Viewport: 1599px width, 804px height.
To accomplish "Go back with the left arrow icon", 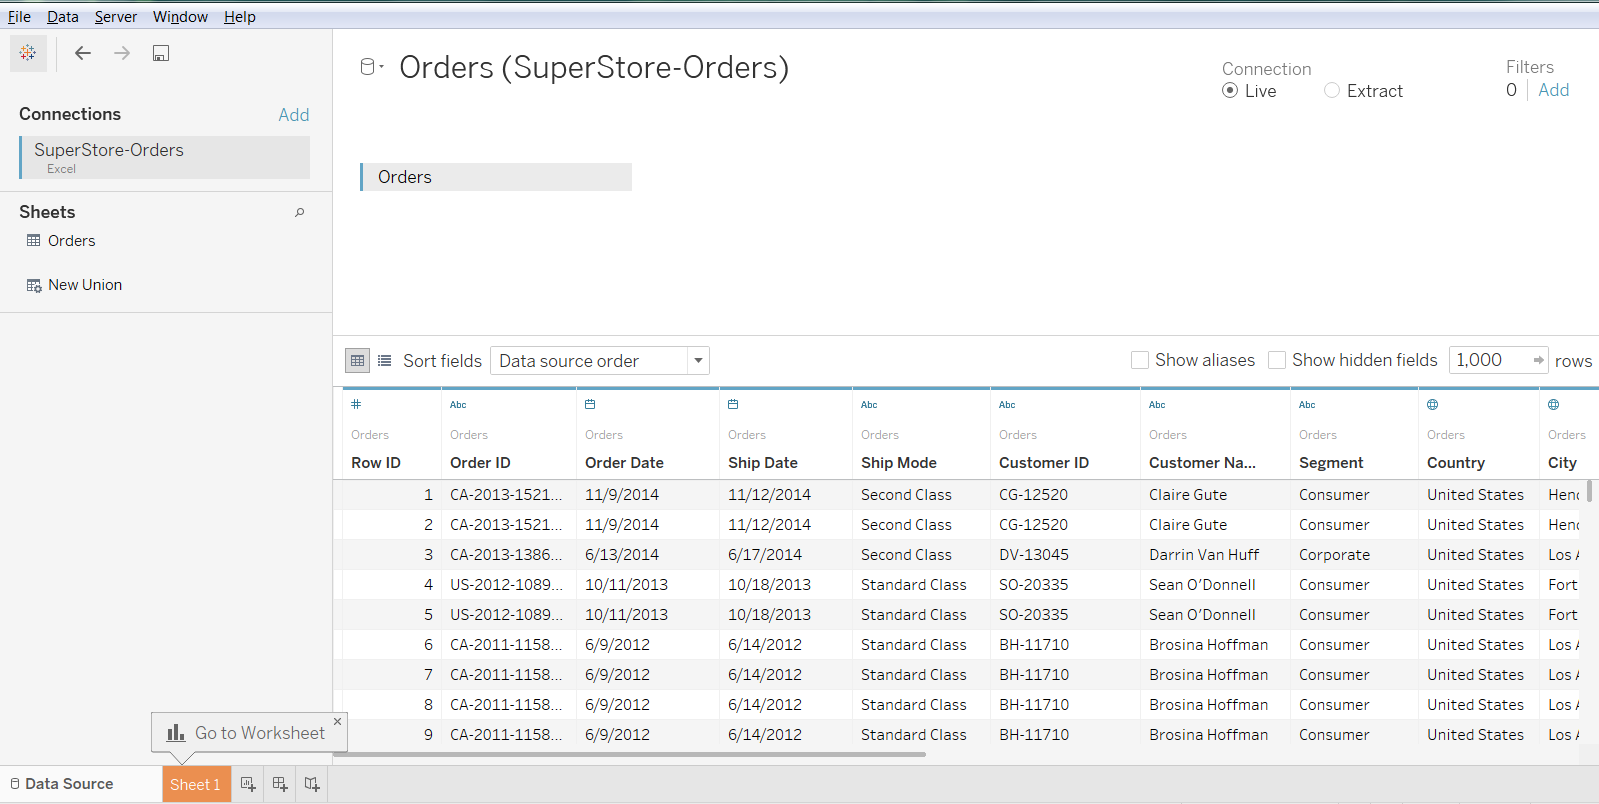I will click(x=83, y=53).
